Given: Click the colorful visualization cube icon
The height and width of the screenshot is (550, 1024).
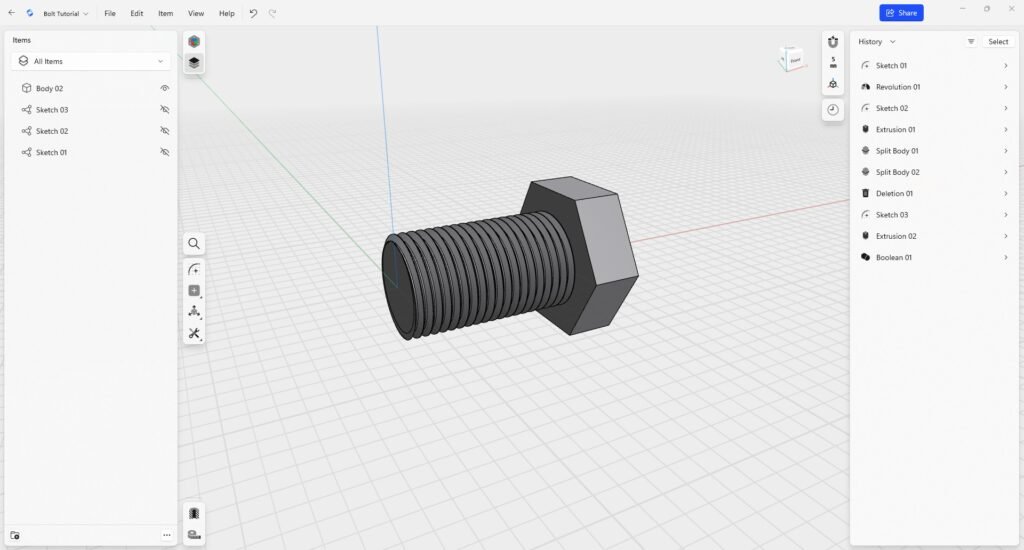Looking at the screenshot, I should (194, 41).
